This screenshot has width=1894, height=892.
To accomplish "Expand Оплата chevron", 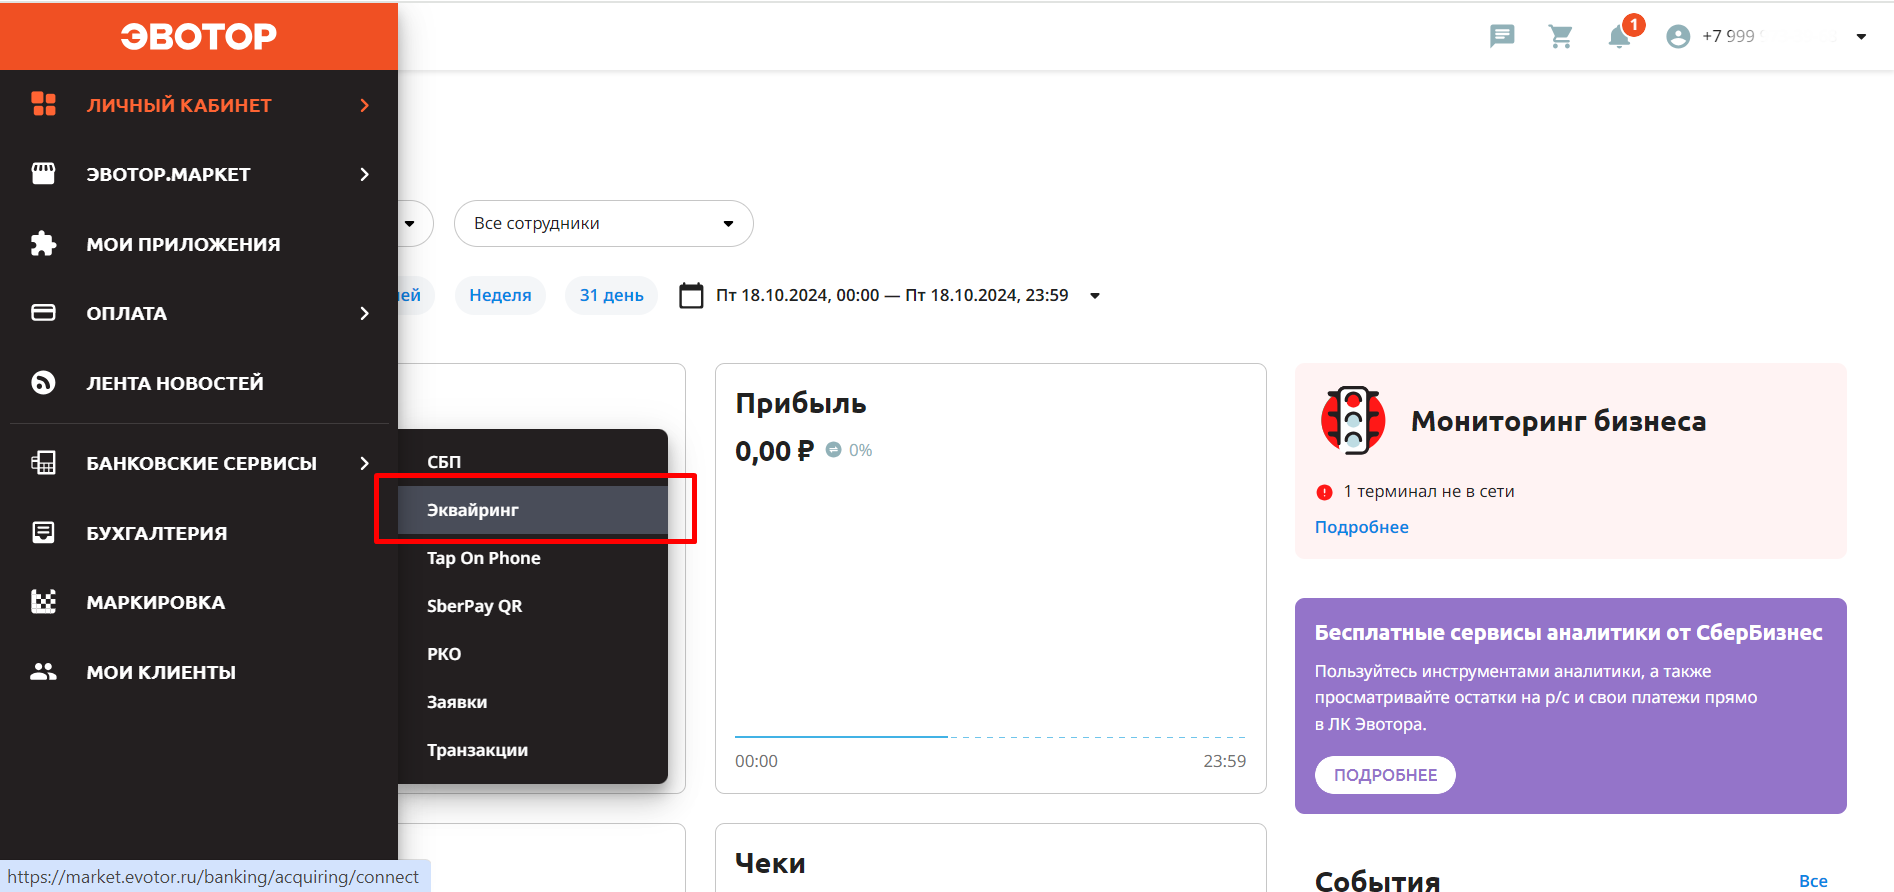I will 365,313.
